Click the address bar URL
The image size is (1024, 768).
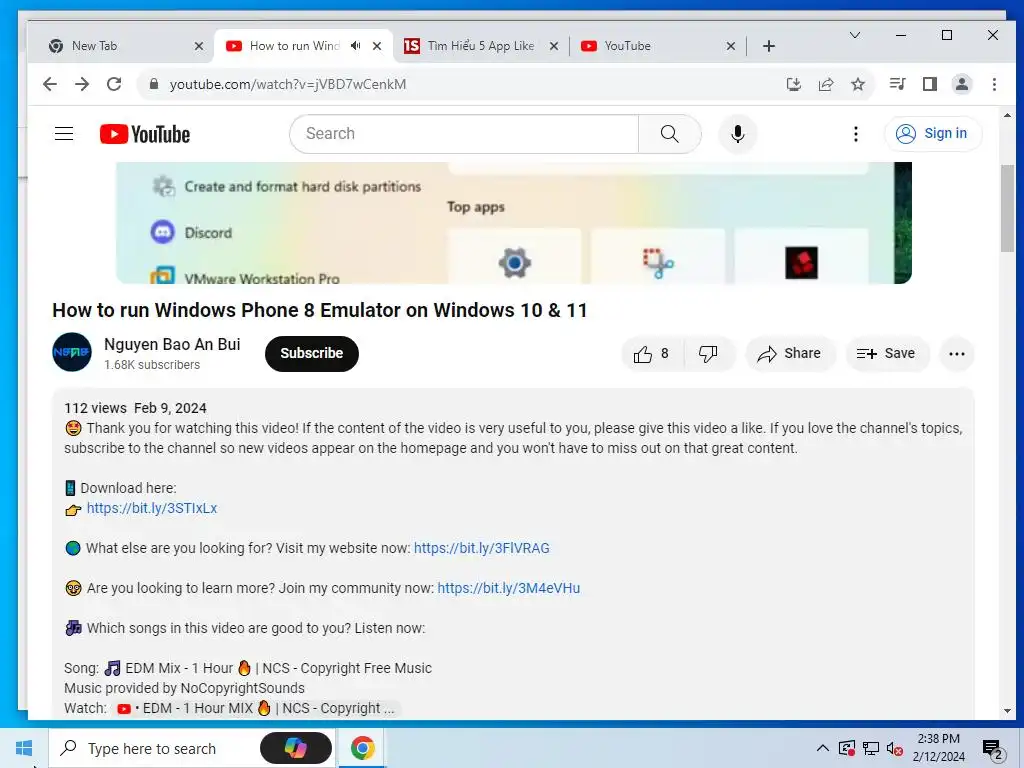[288, 84]
